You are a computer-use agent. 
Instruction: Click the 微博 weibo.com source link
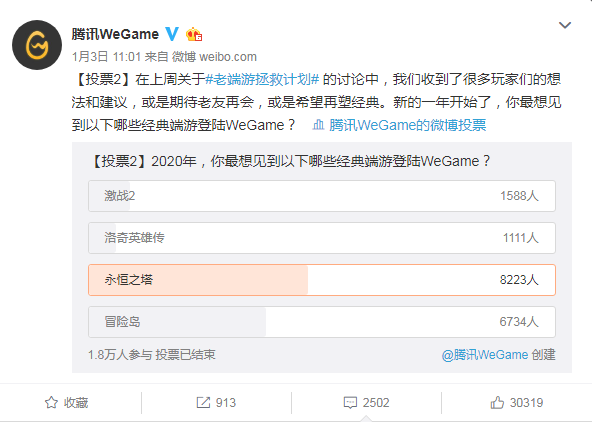[x=214, y=57]
